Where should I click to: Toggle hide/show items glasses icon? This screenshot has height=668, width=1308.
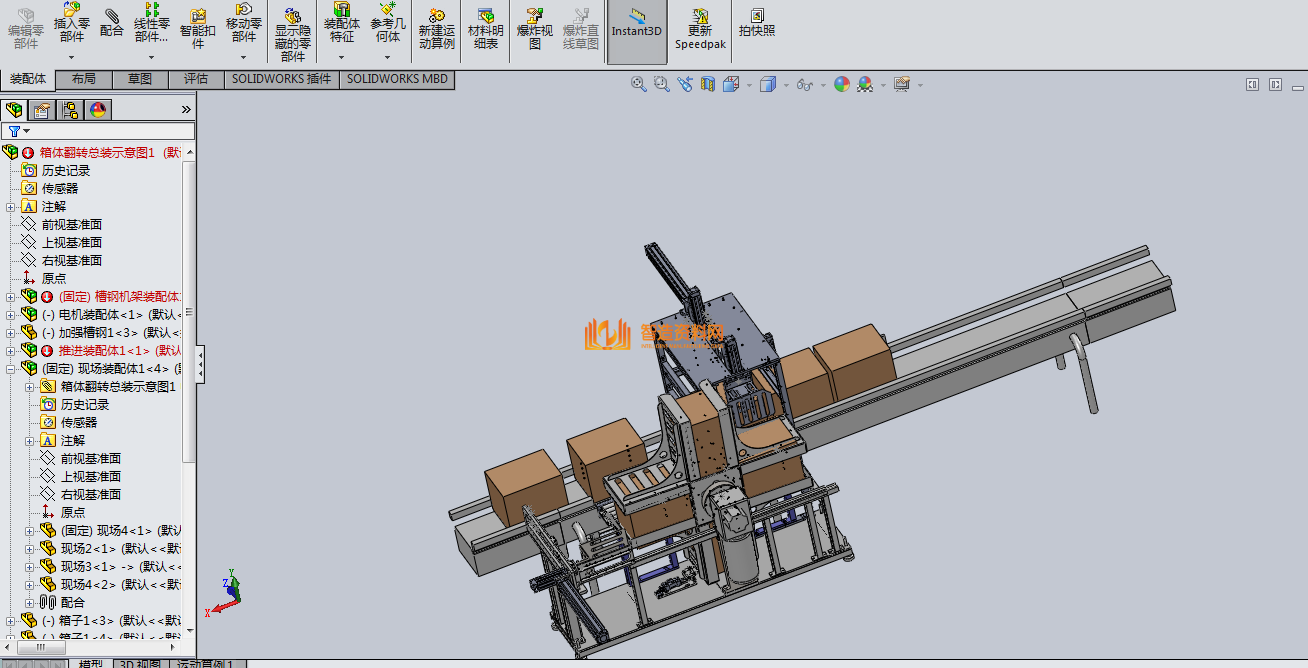tap(805, 85)
